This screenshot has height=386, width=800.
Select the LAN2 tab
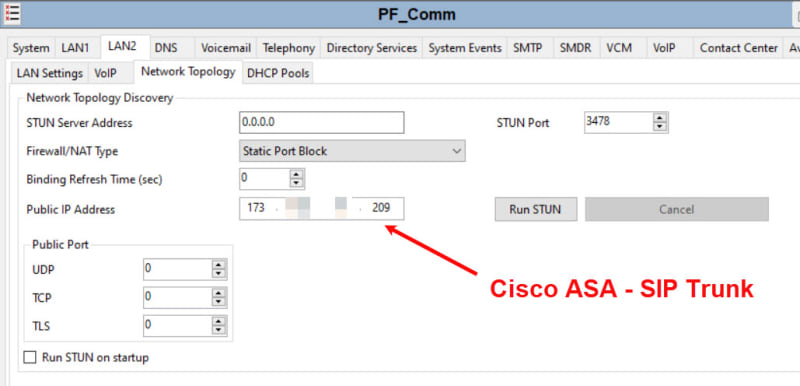[122, 46]
